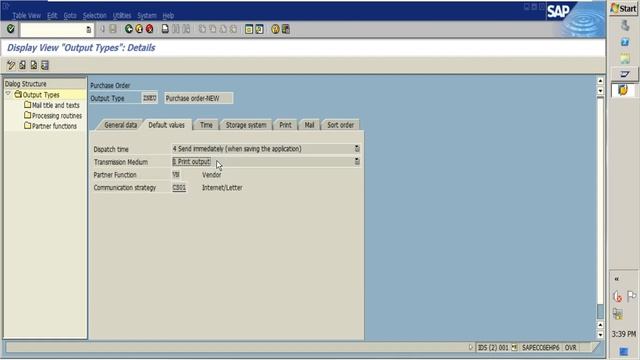Click the green Back arrow icon
Viewport: 640px width, 360px height.
[129, 29]
